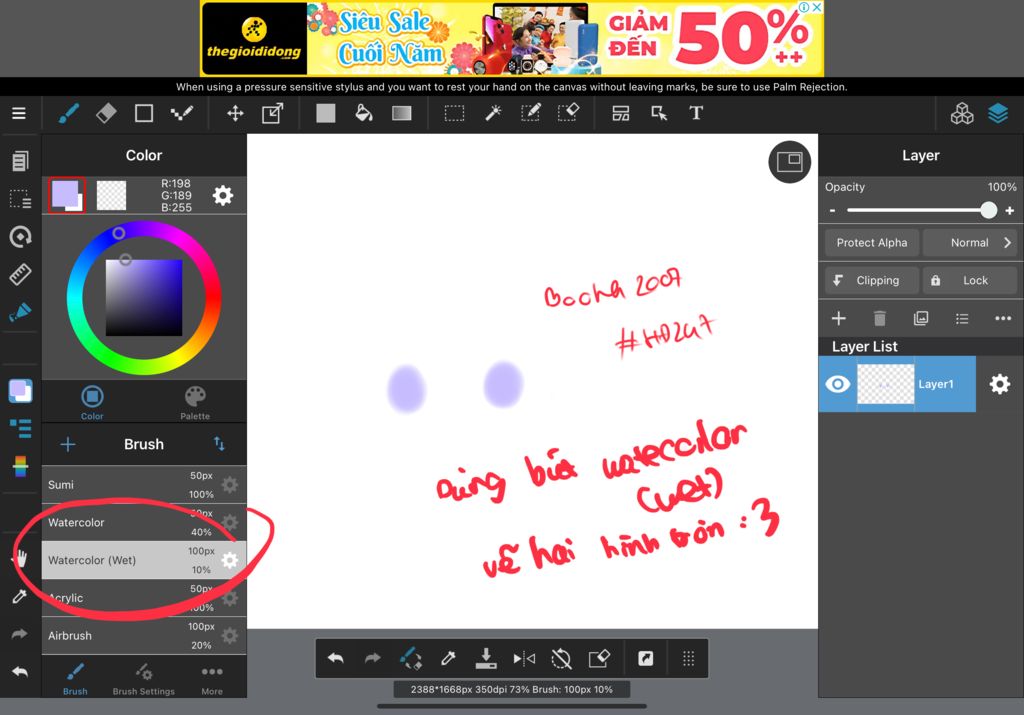Viewport: 1024px width, 715px height.
Task: Select the rectangle shape tool
Action: point(144,113)
